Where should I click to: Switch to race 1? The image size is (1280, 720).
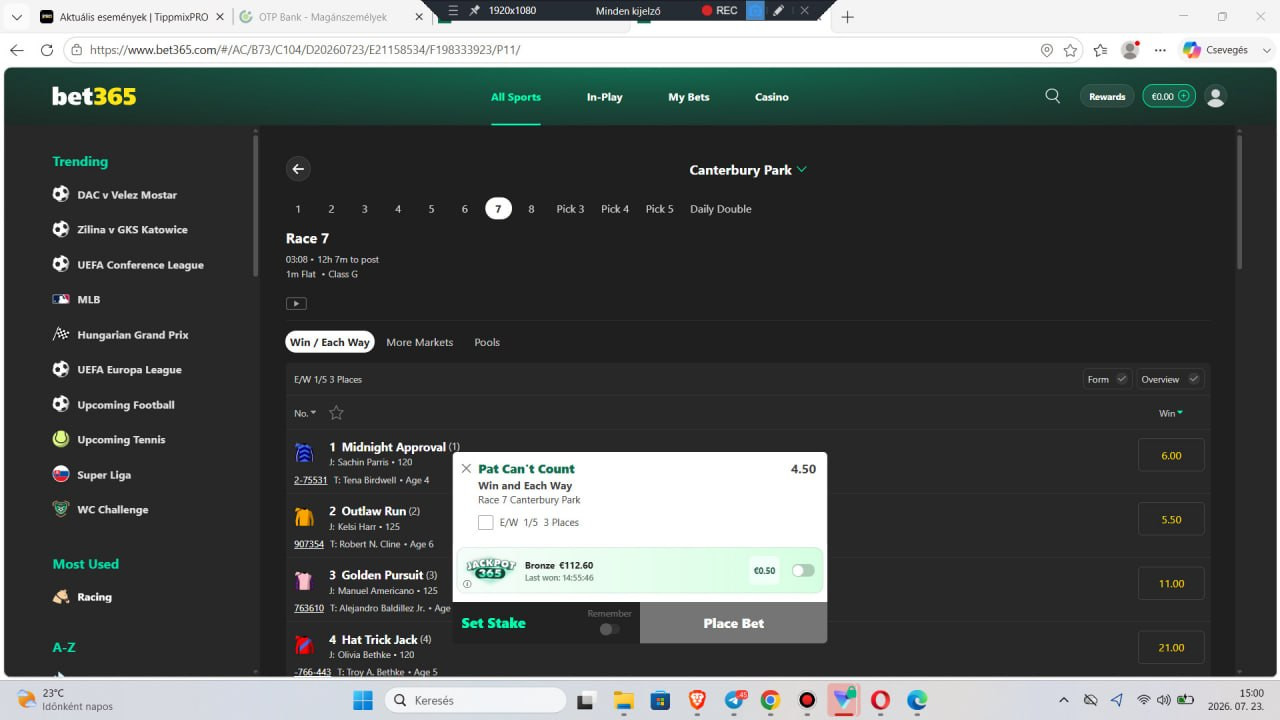tap(298, 209)
